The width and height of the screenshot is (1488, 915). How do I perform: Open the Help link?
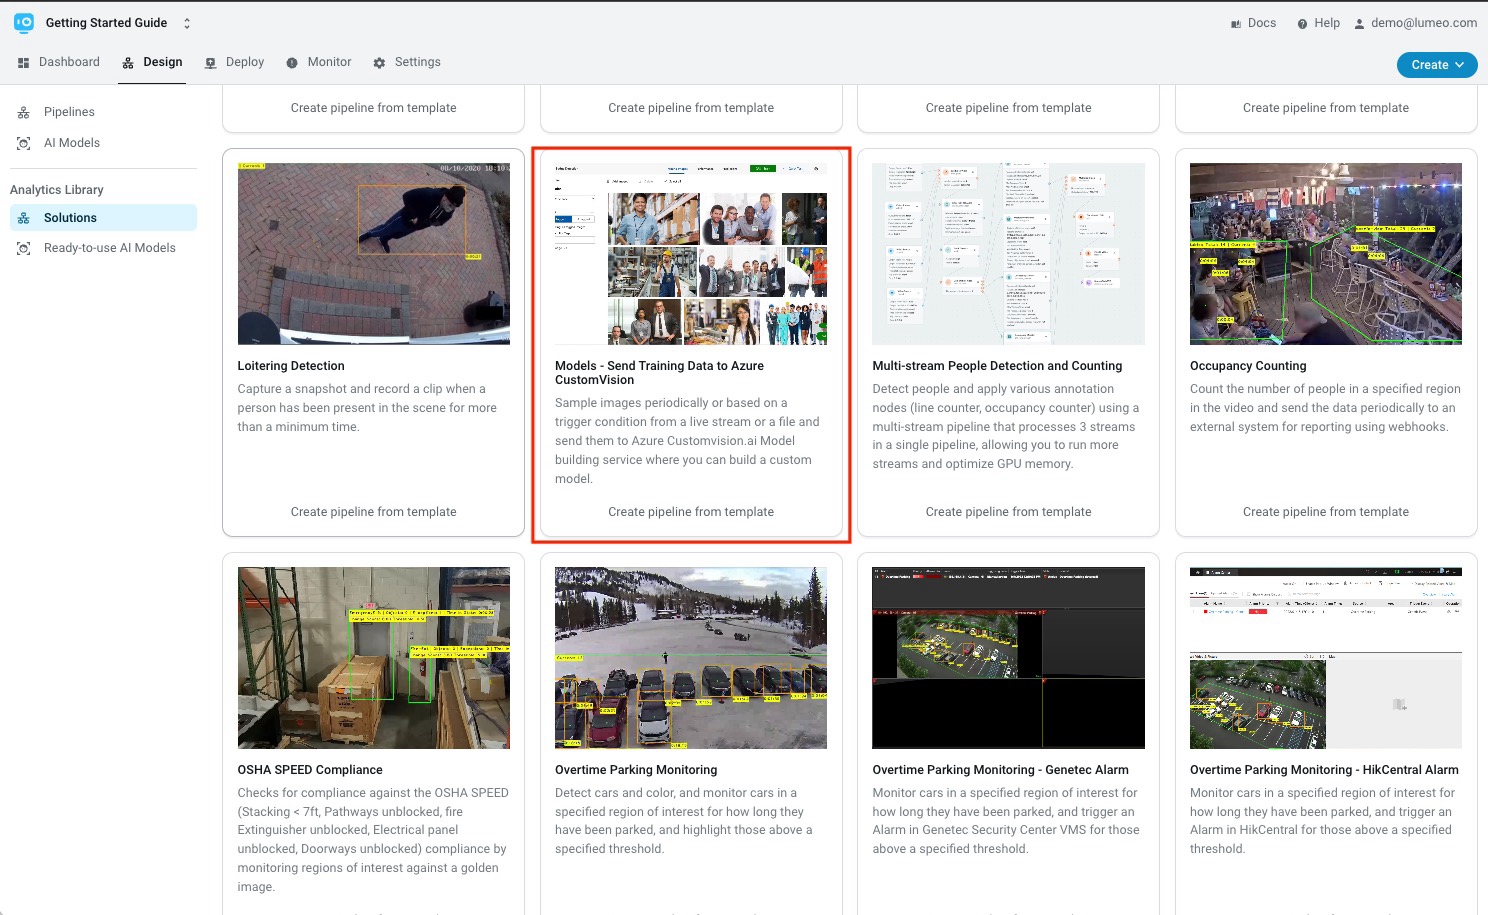tap(1327, 23)
